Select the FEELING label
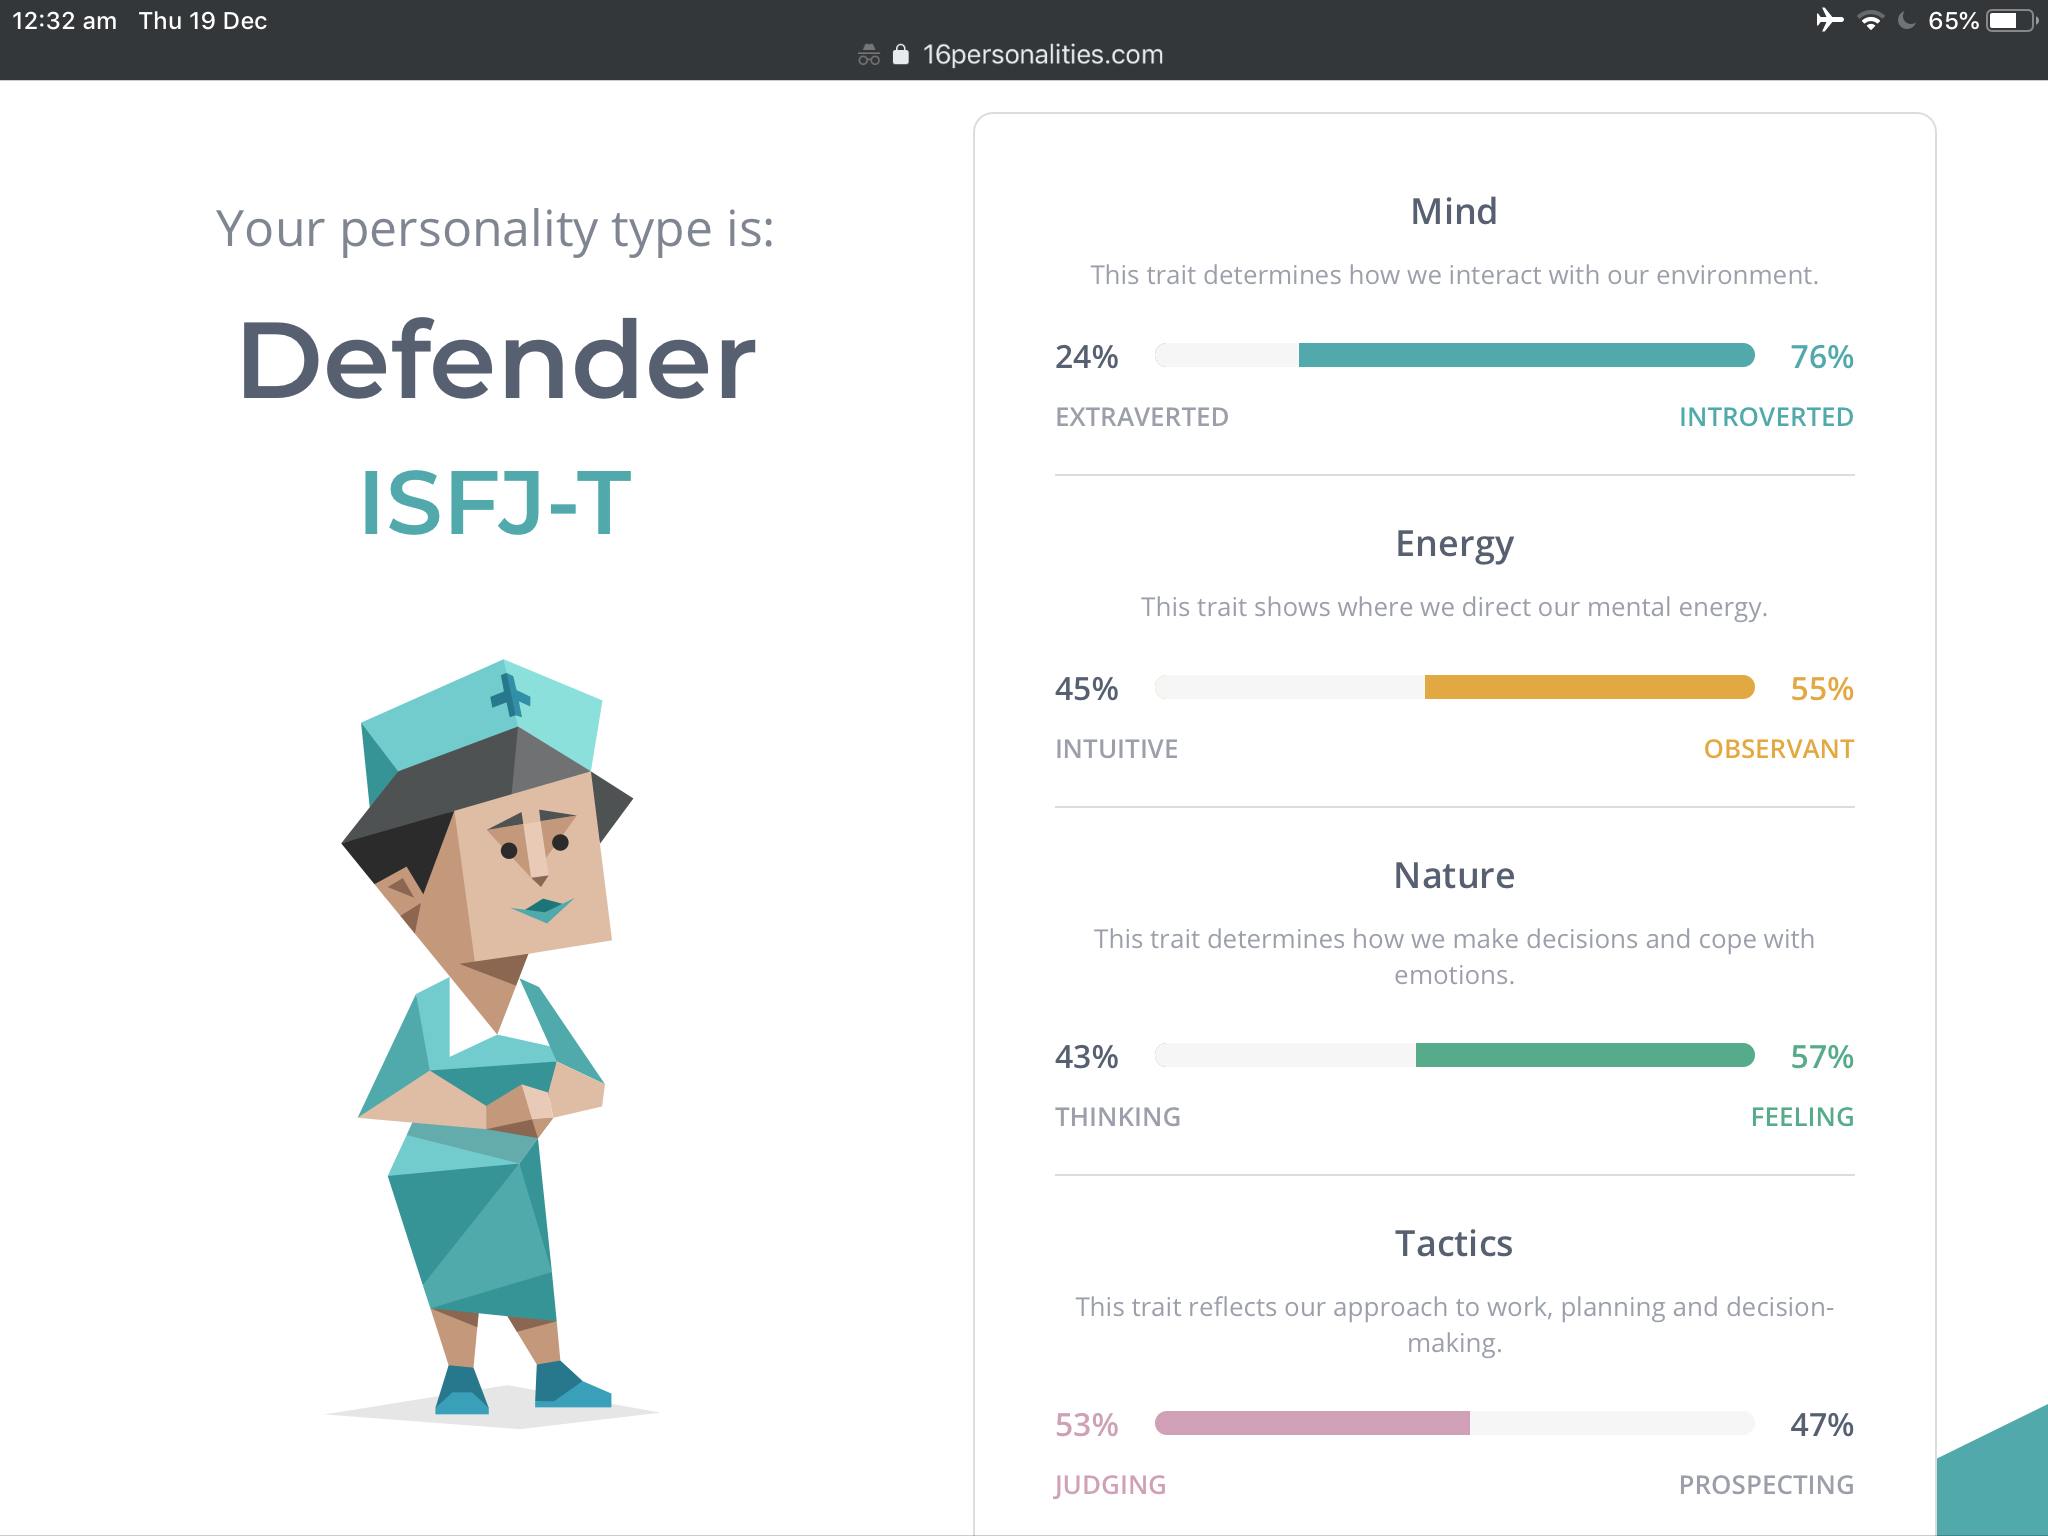The image size is (2048, 1536). click(x=1802, y=1117)
